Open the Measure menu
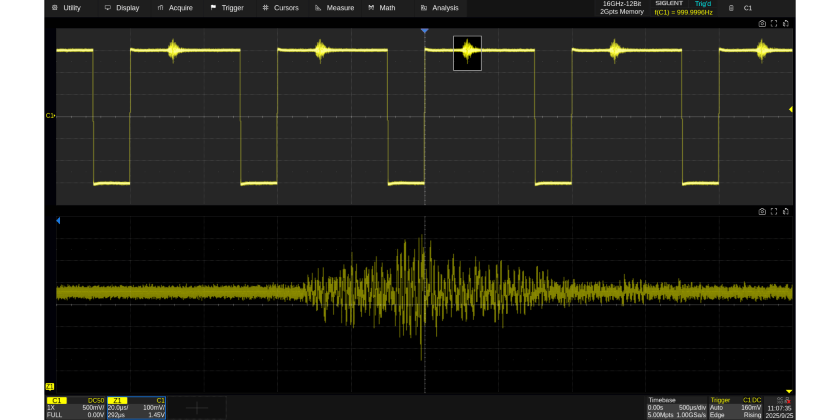The height and width of the screenshot is (420, 840). pyautogui.click(x=334, y=7)
